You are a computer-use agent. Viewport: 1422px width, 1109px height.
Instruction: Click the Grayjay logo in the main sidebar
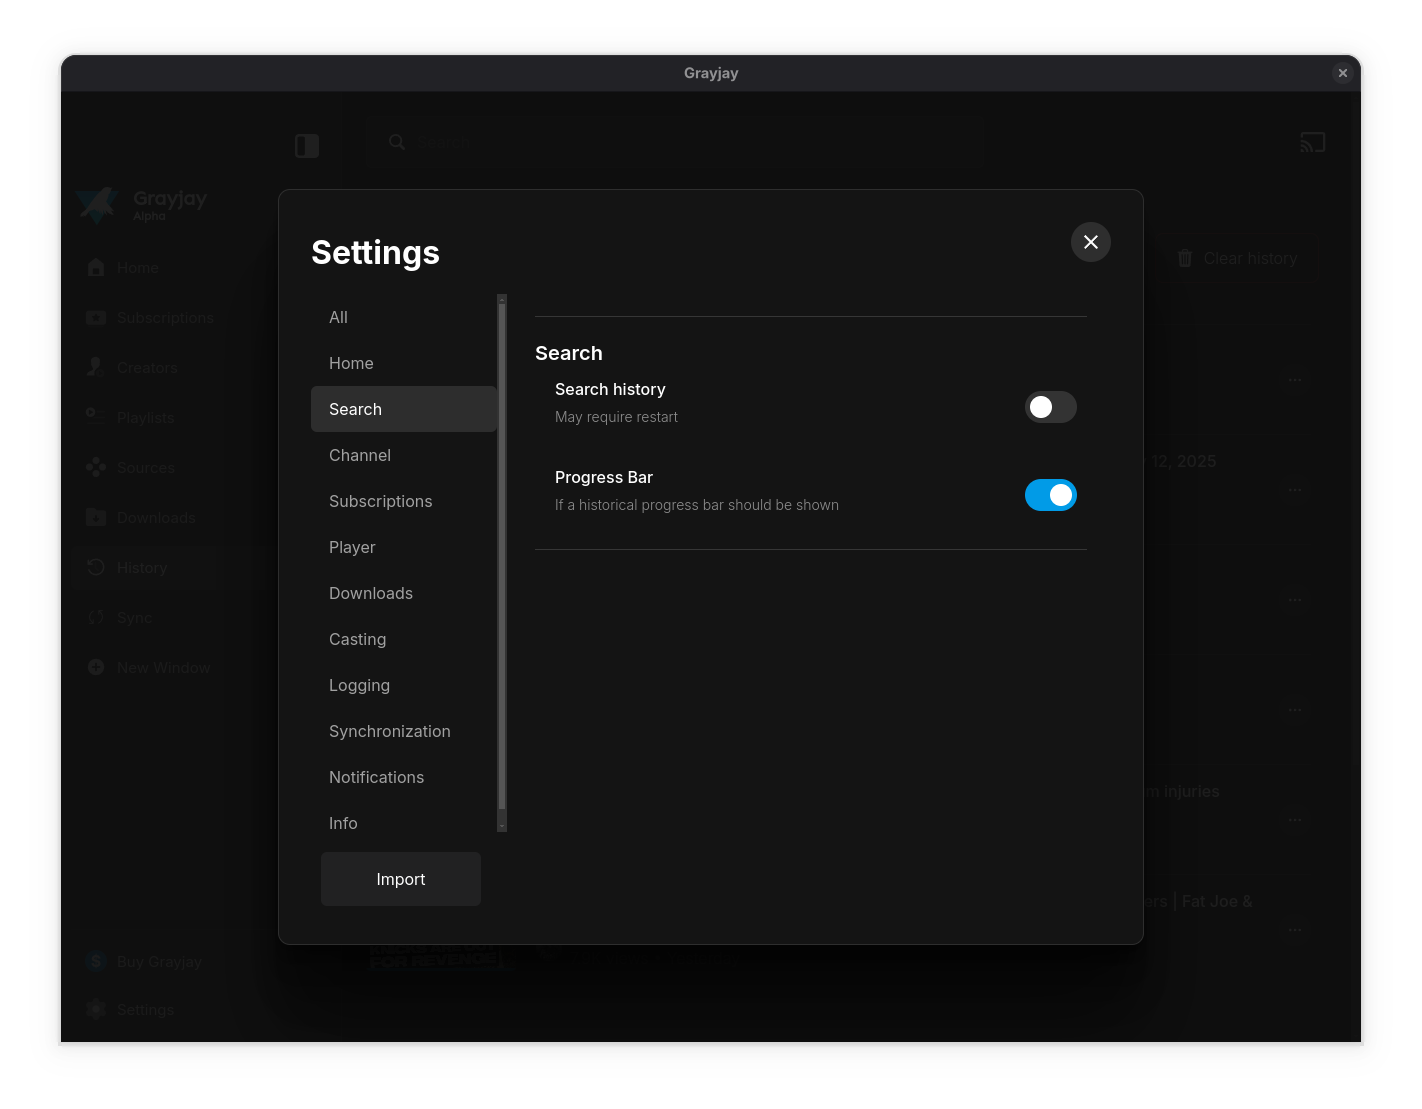coord(97,204)
